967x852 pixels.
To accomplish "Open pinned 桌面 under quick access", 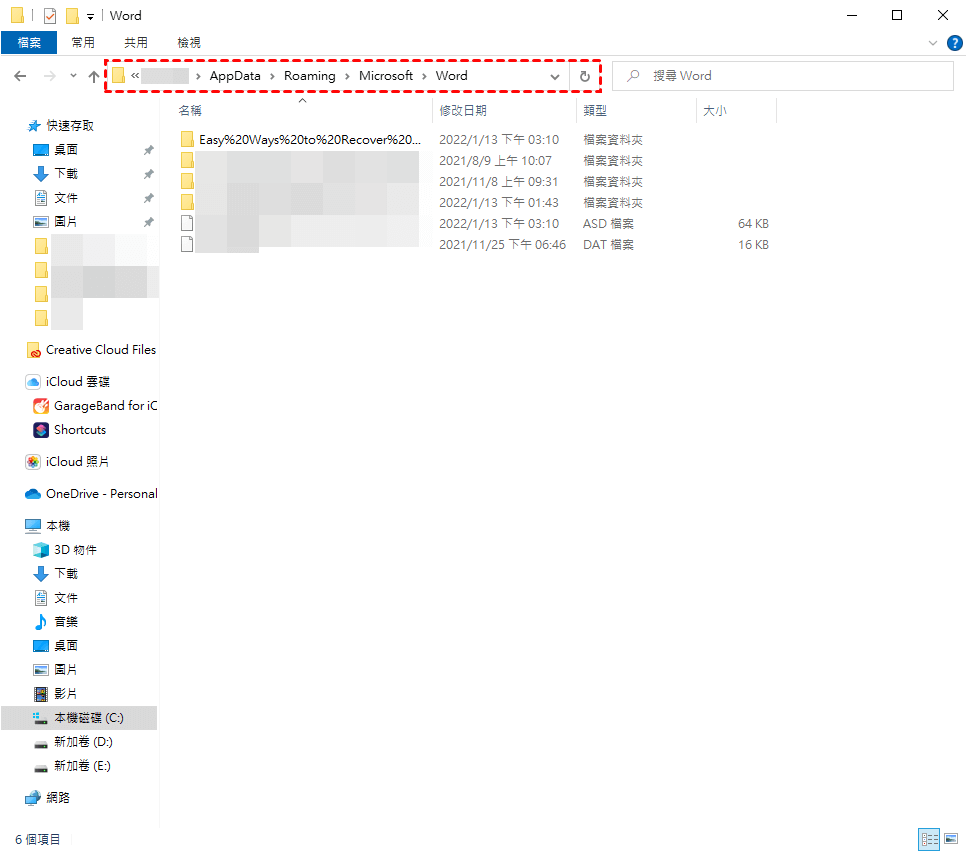I will pyautogui.click(x=66, y=150).
